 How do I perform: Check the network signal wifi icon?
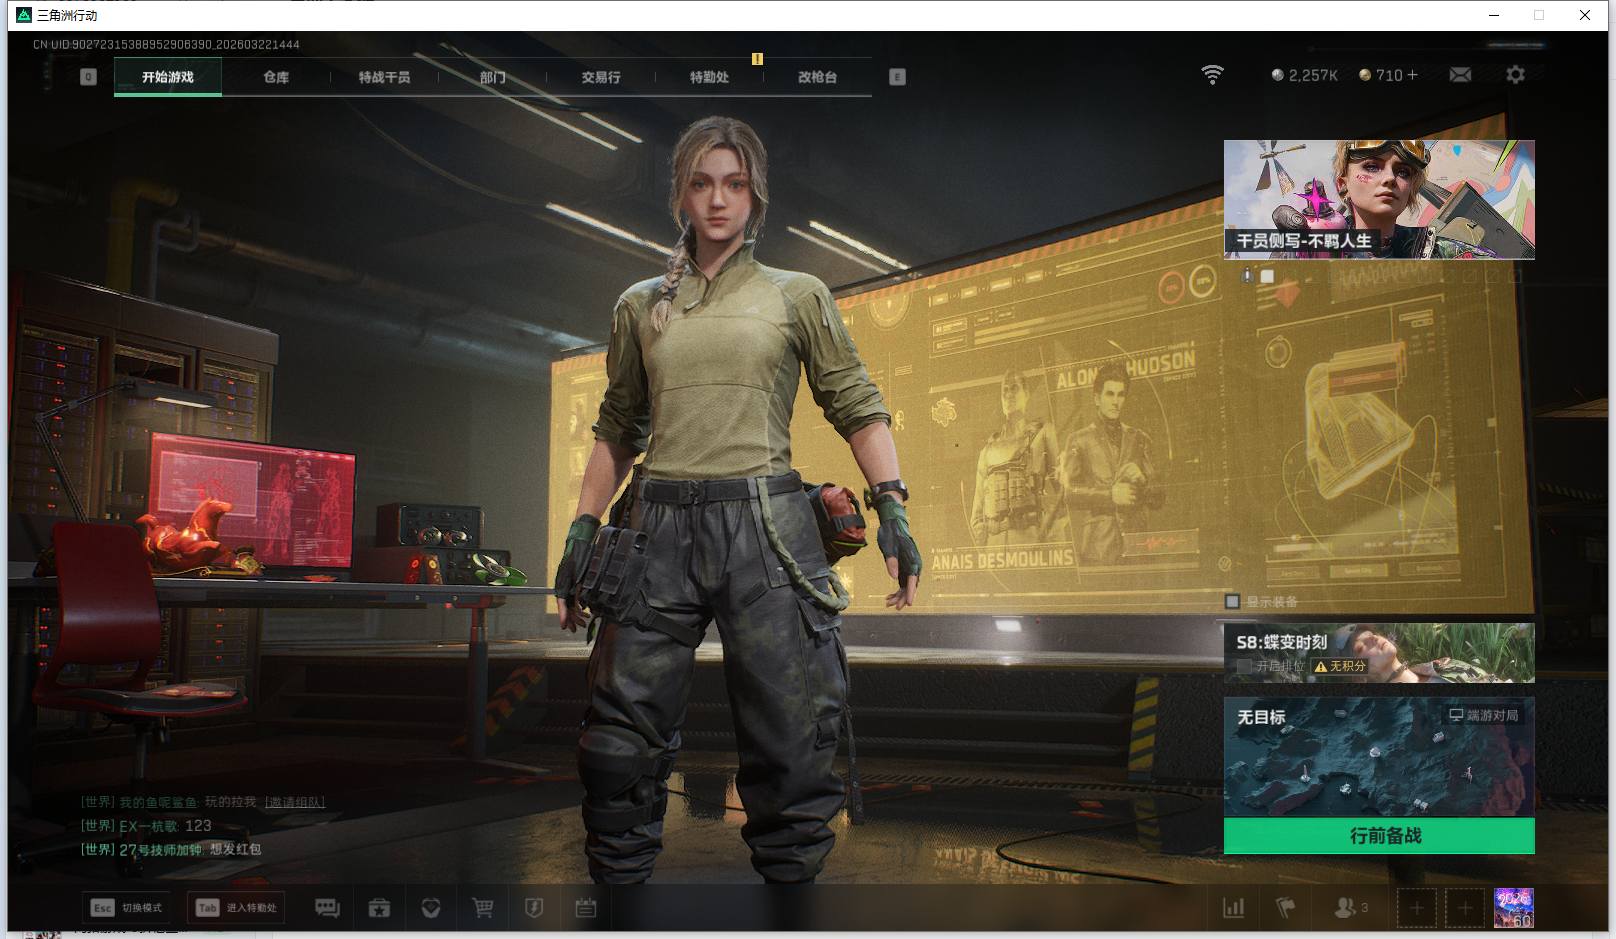1212,75
